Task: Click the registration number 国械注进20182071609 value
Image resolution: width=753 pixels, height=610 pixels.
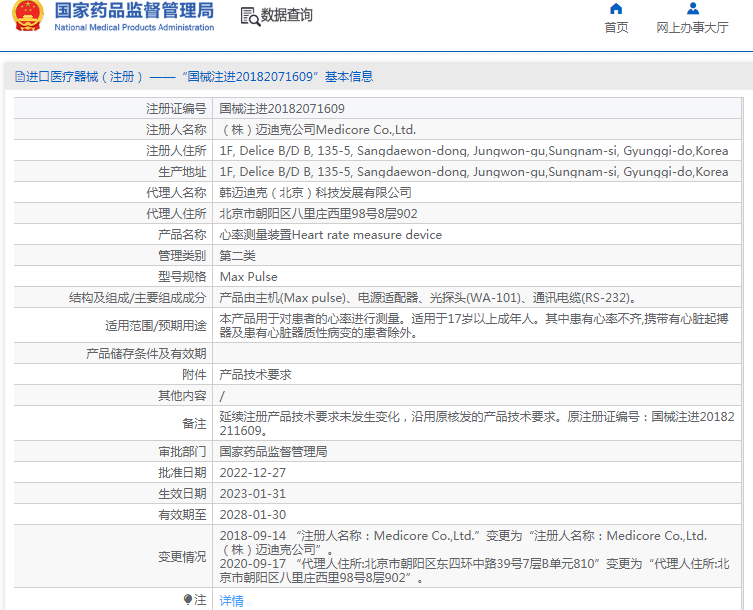Action: (282, 108)
